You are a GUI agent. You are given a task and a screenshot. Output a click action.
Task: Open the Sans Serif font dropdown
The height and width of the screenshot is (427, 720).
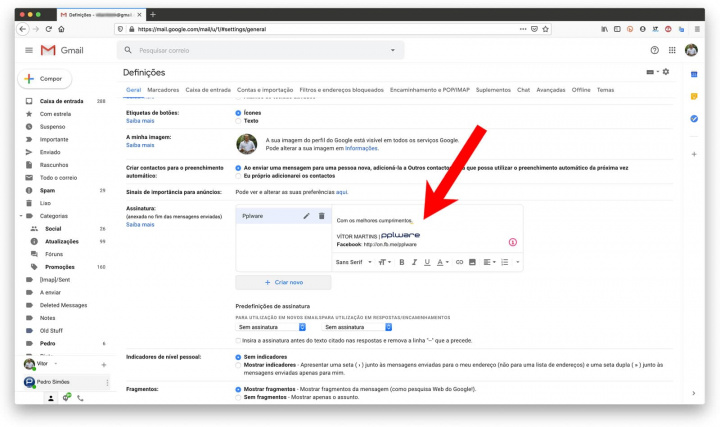click(x=354, y=262)
